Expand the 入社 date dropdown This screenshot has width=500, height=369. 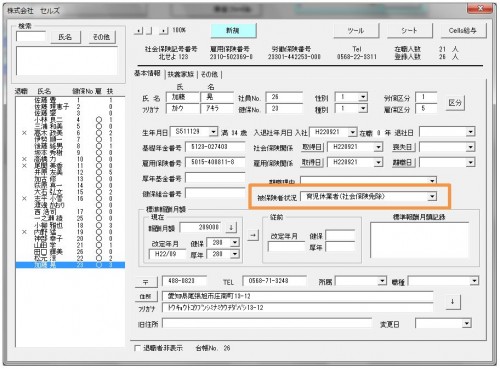click(x=352, y=132)
